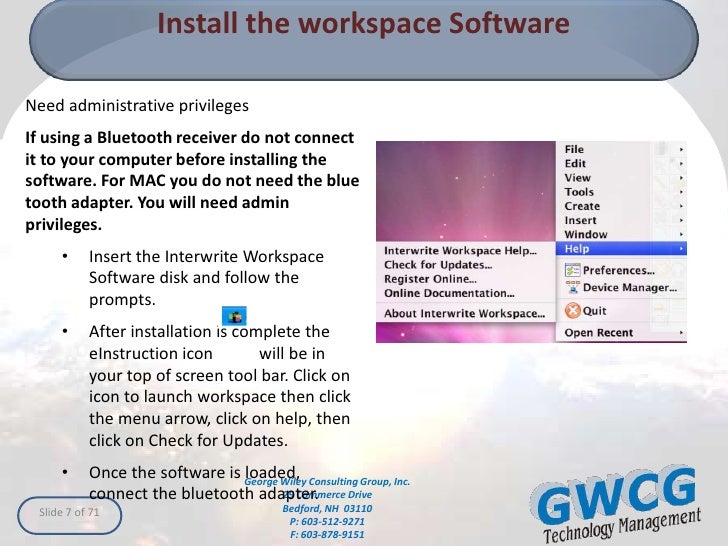
Task: Choose About Interwrite Workspace... in the submenu
Action: tap(464, 313)
